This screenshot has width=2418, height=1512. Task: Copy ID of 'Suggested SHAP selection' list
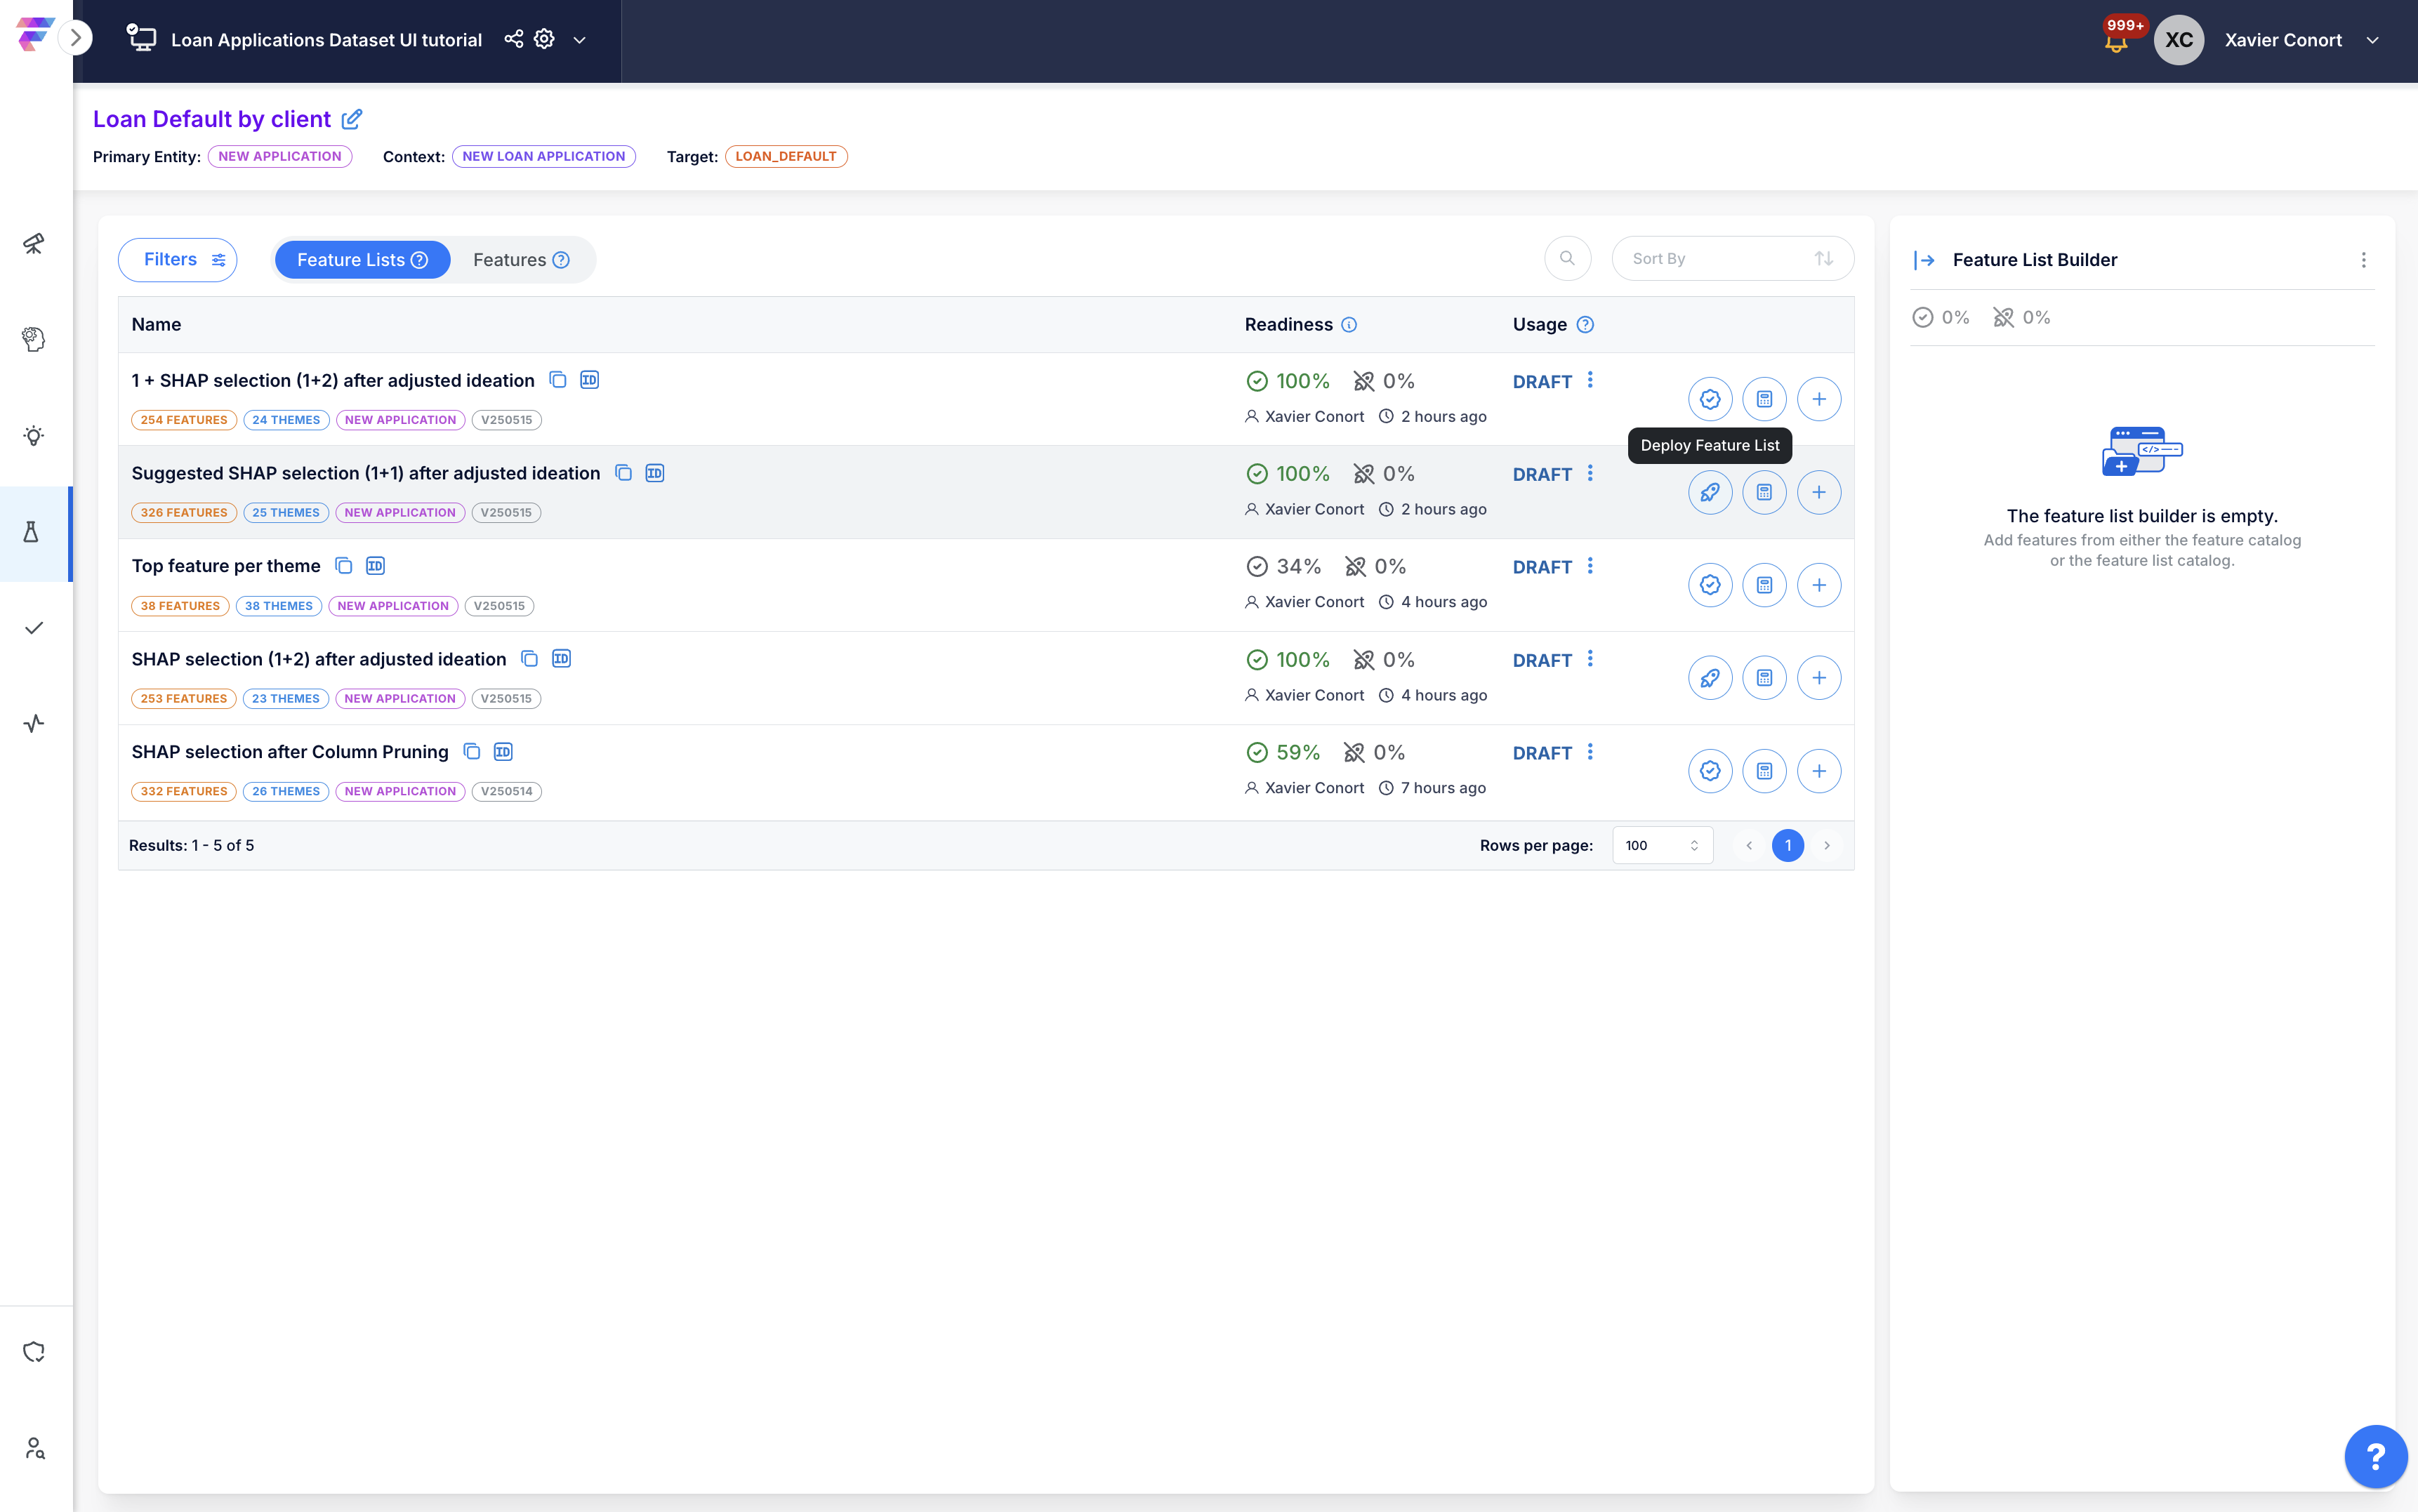[655, 473]
